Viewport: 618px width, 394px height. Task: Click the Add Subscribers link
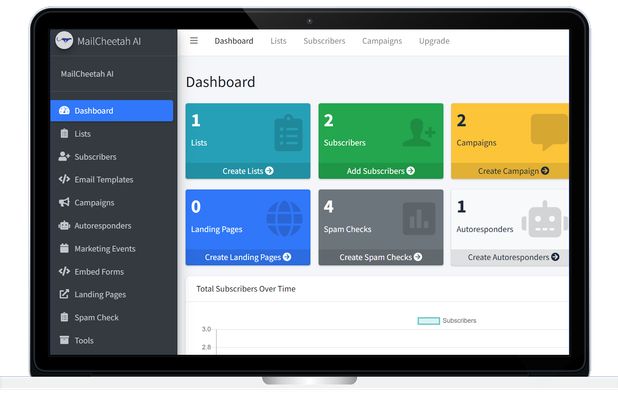[381, 171]
